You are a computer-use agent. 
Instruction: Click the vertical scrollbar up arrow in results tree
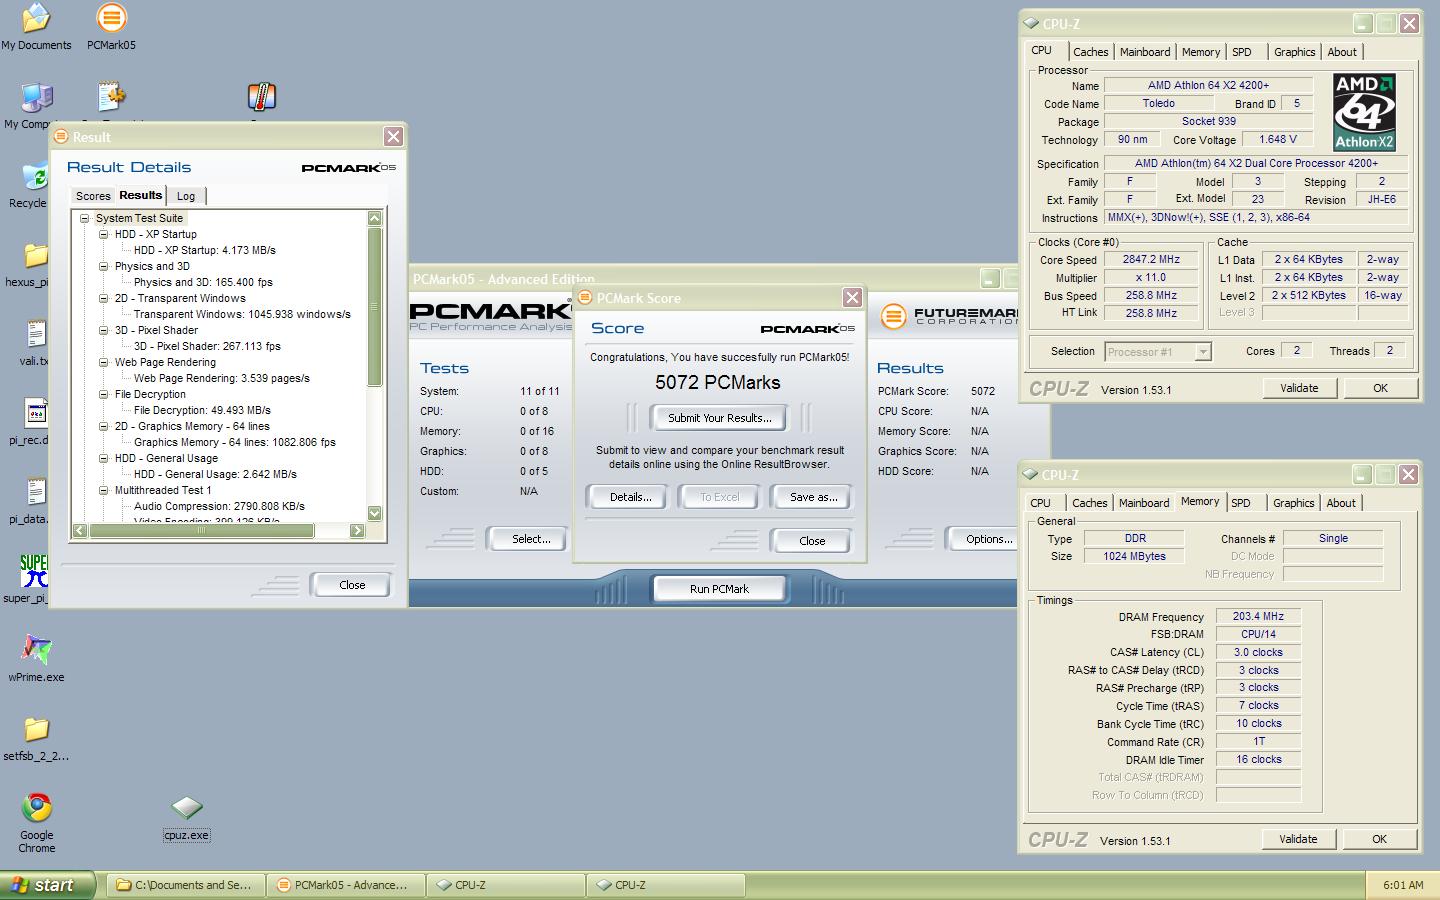click(x=375, y=218)
